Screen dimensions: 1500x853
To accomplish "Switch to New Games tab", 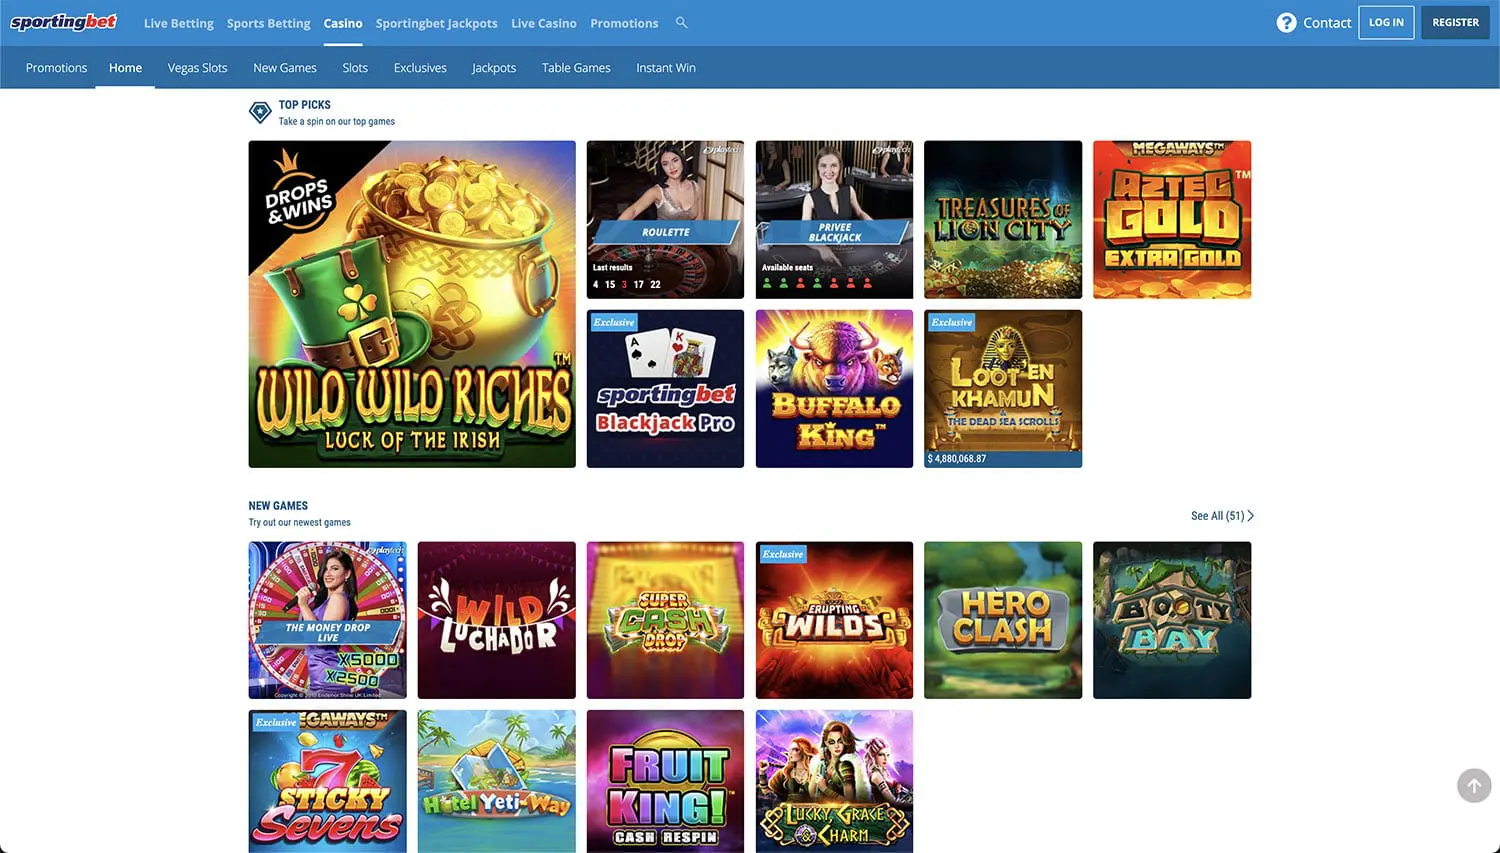I will 285,68.
